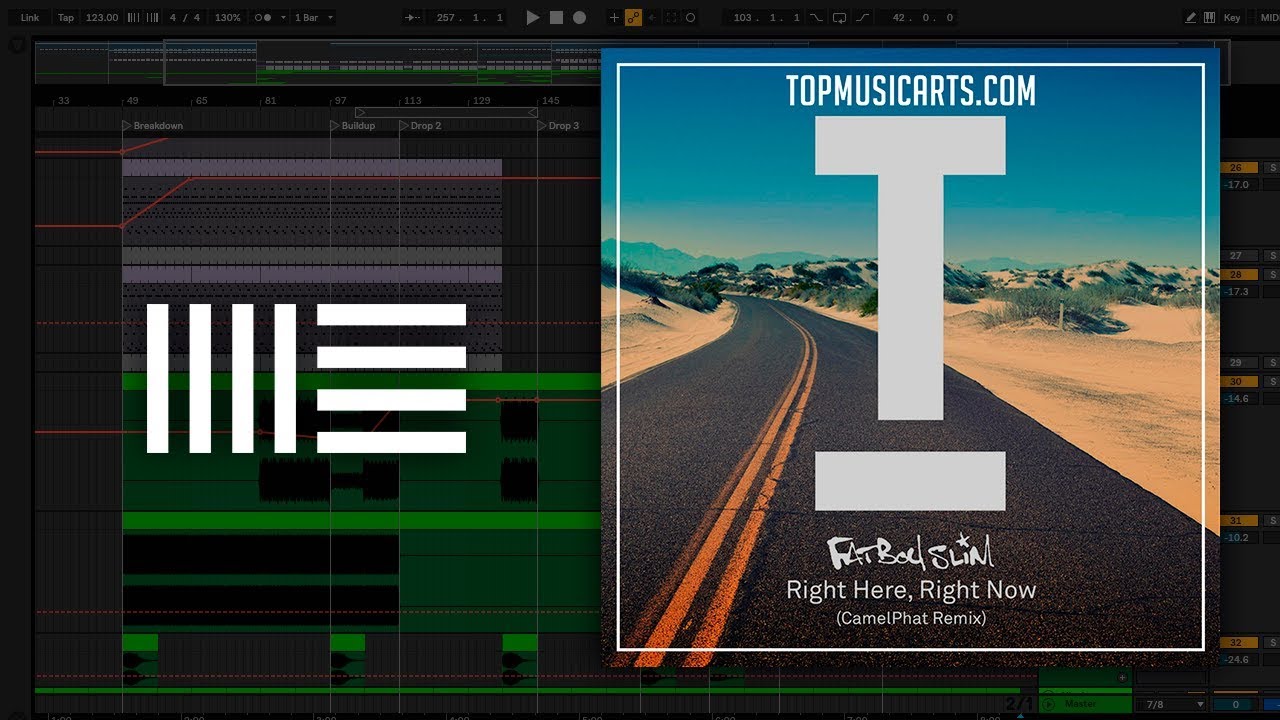Select the 4 / 4 time signature field
Screen dimensions: 1280x720
click(x=187, y=18)
